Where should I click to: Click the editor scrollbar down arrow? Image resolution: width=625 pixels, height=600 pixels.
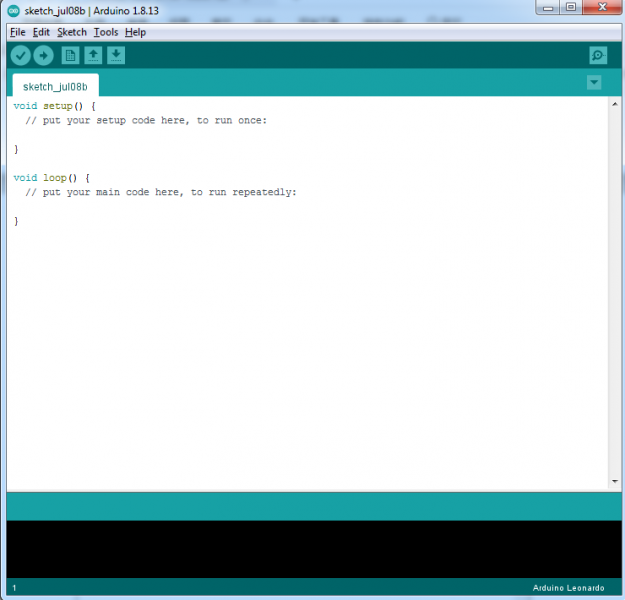click(x=615, y=482)
